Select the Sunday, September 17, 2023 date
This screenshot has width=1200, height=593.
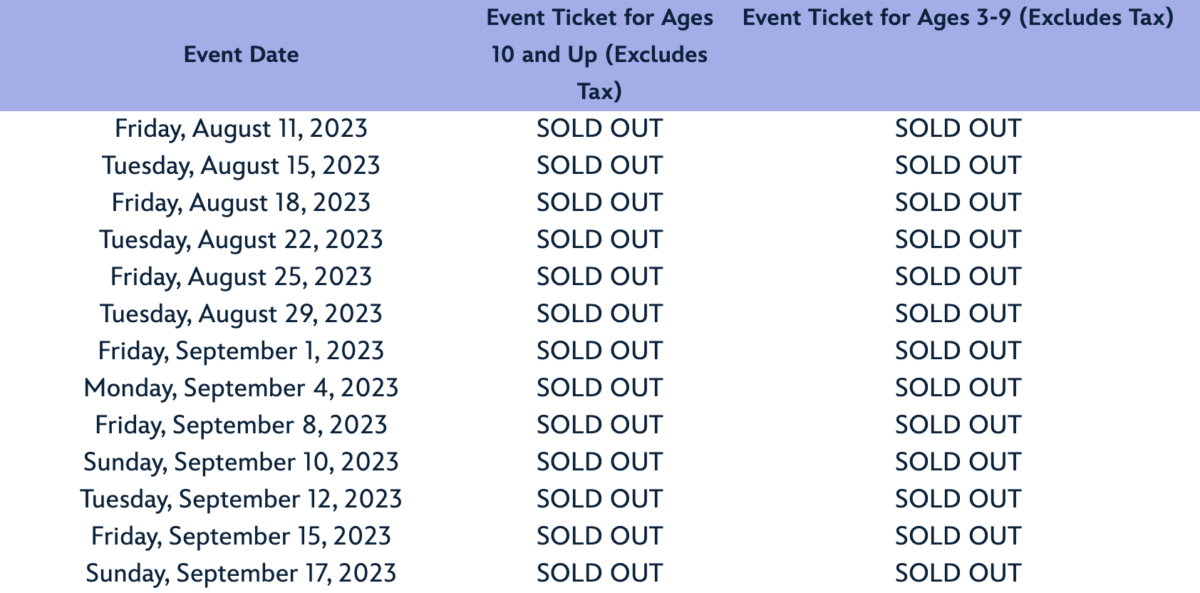241,573
